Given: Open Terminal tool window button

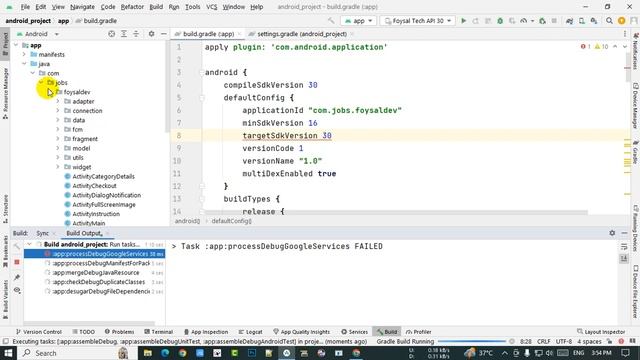Looking at the screenshot, I should pos(159,332).
